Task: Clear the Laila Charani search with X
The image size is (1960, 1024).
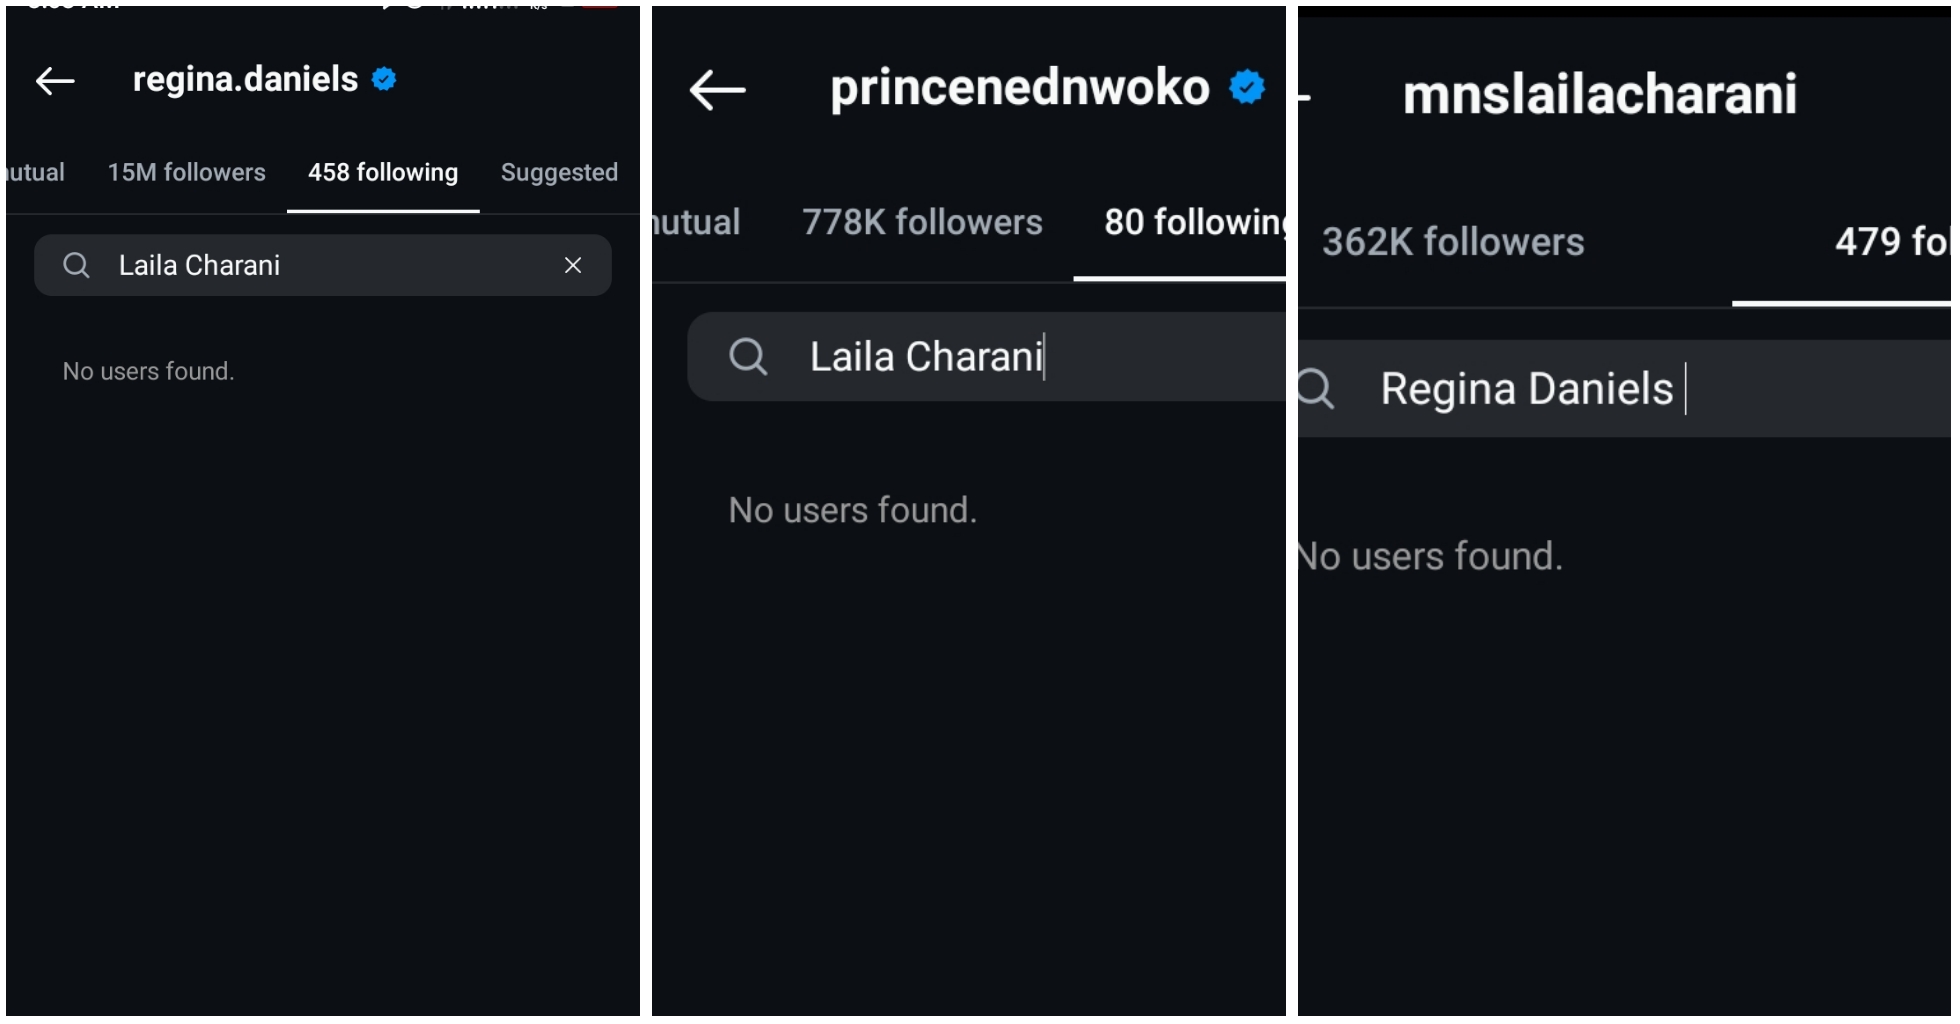Action: coord(573,265)
